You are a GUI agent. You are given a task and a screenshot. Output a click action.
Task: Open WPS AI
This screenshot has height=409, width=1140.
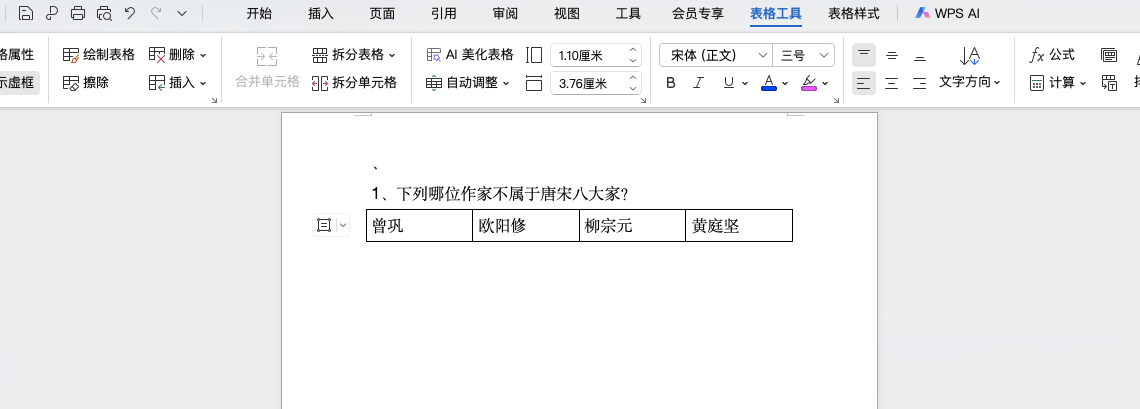point(946,13)
